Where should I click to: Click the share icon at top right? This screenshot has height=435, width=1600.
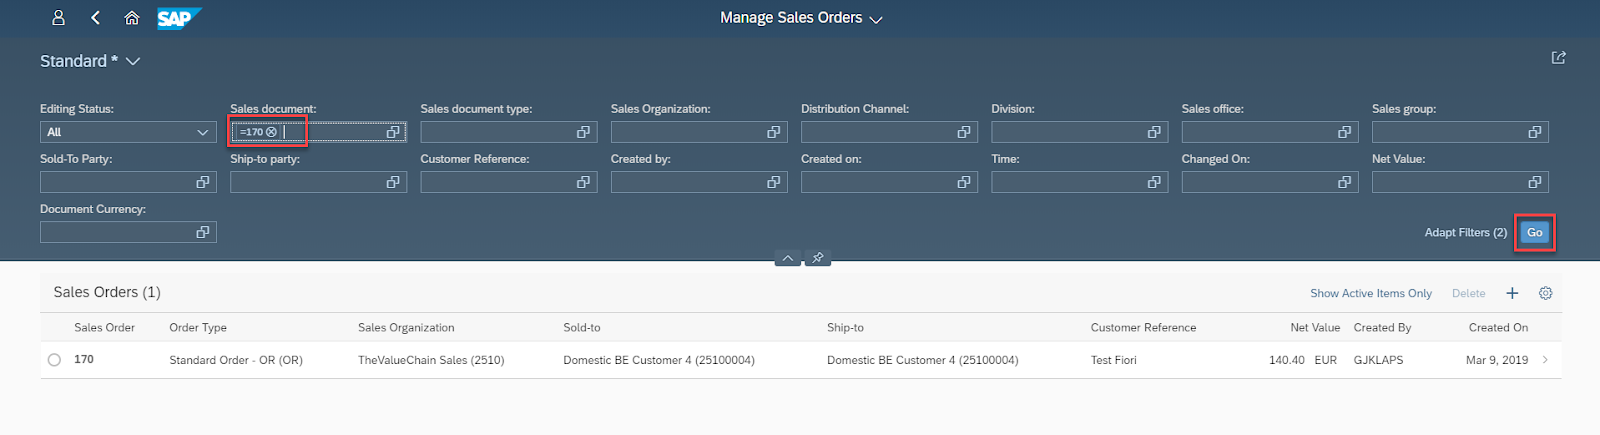pos(1558,58)
